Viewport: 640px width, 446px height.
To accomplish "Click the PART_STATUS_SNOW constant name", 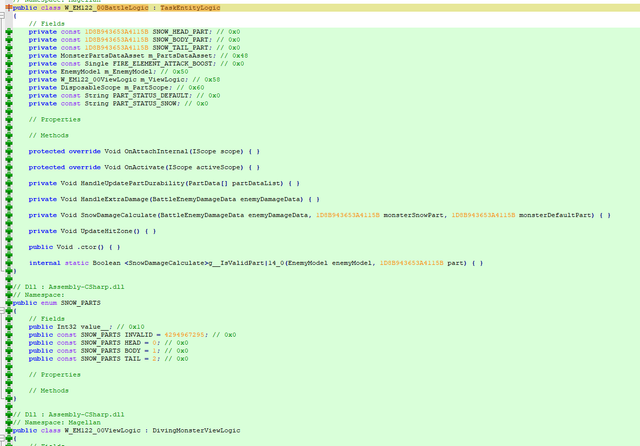I will [x=144, y=103].
